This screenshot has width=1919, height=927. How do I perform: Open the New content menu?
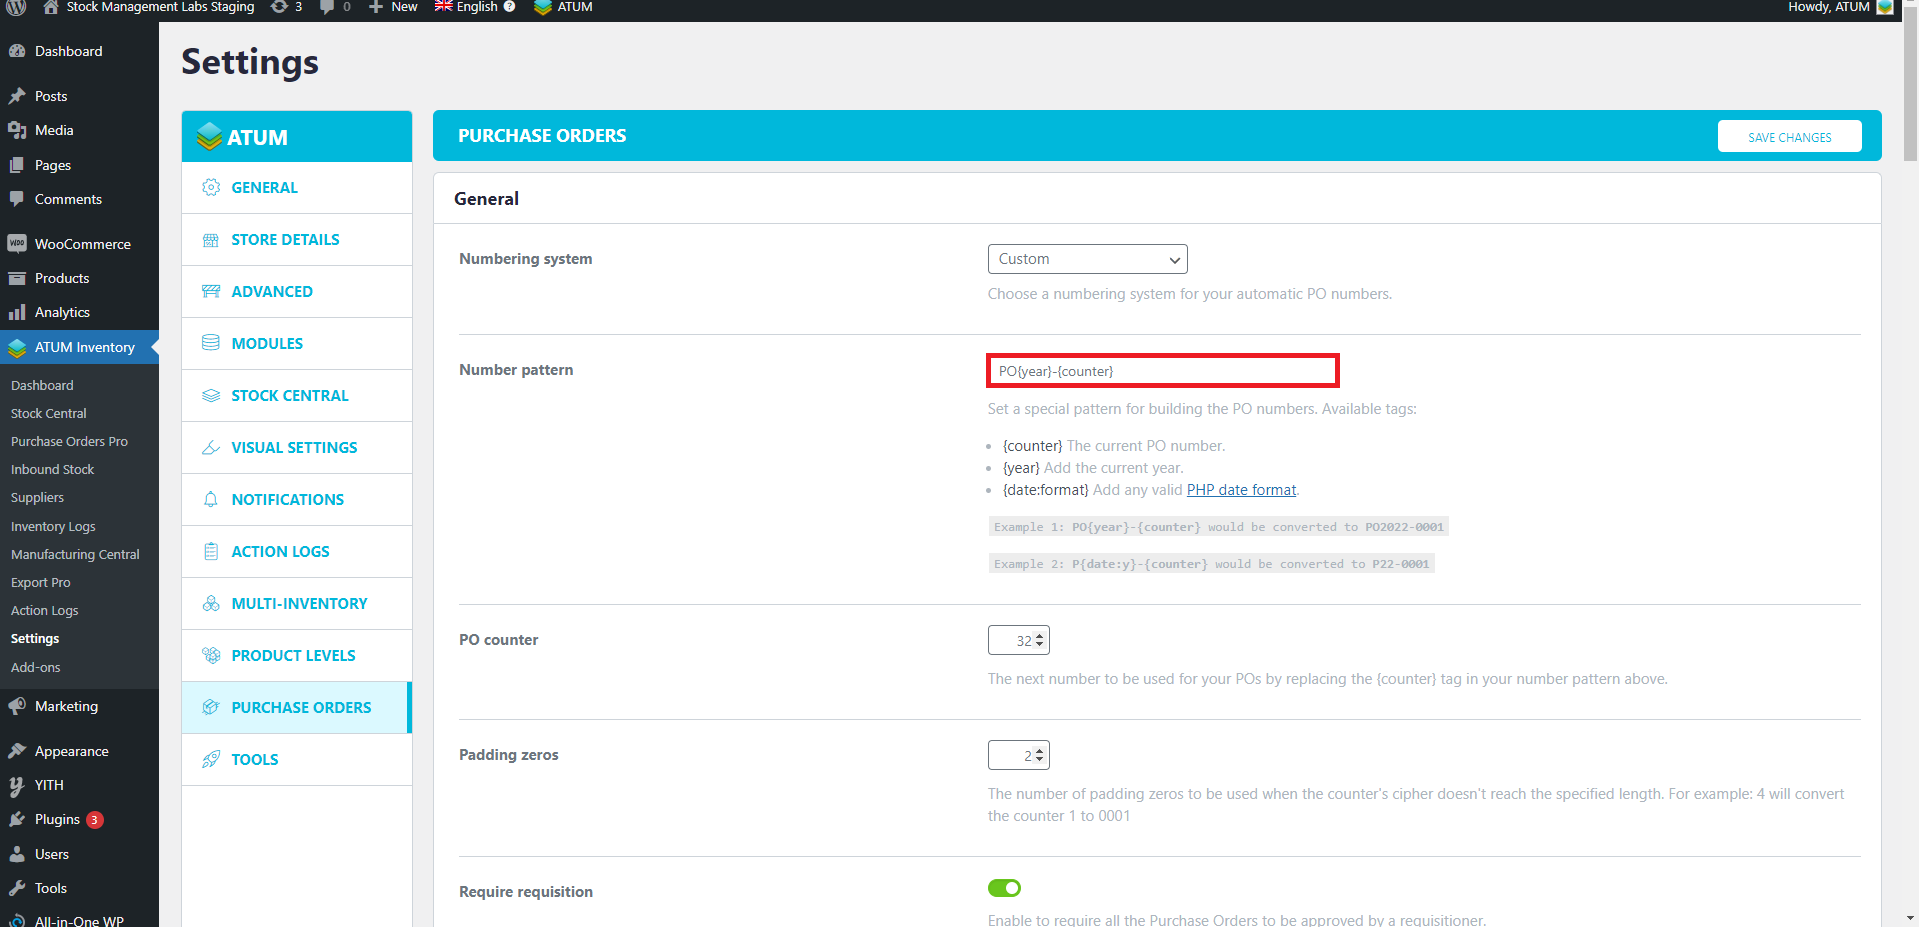(393, 7)
